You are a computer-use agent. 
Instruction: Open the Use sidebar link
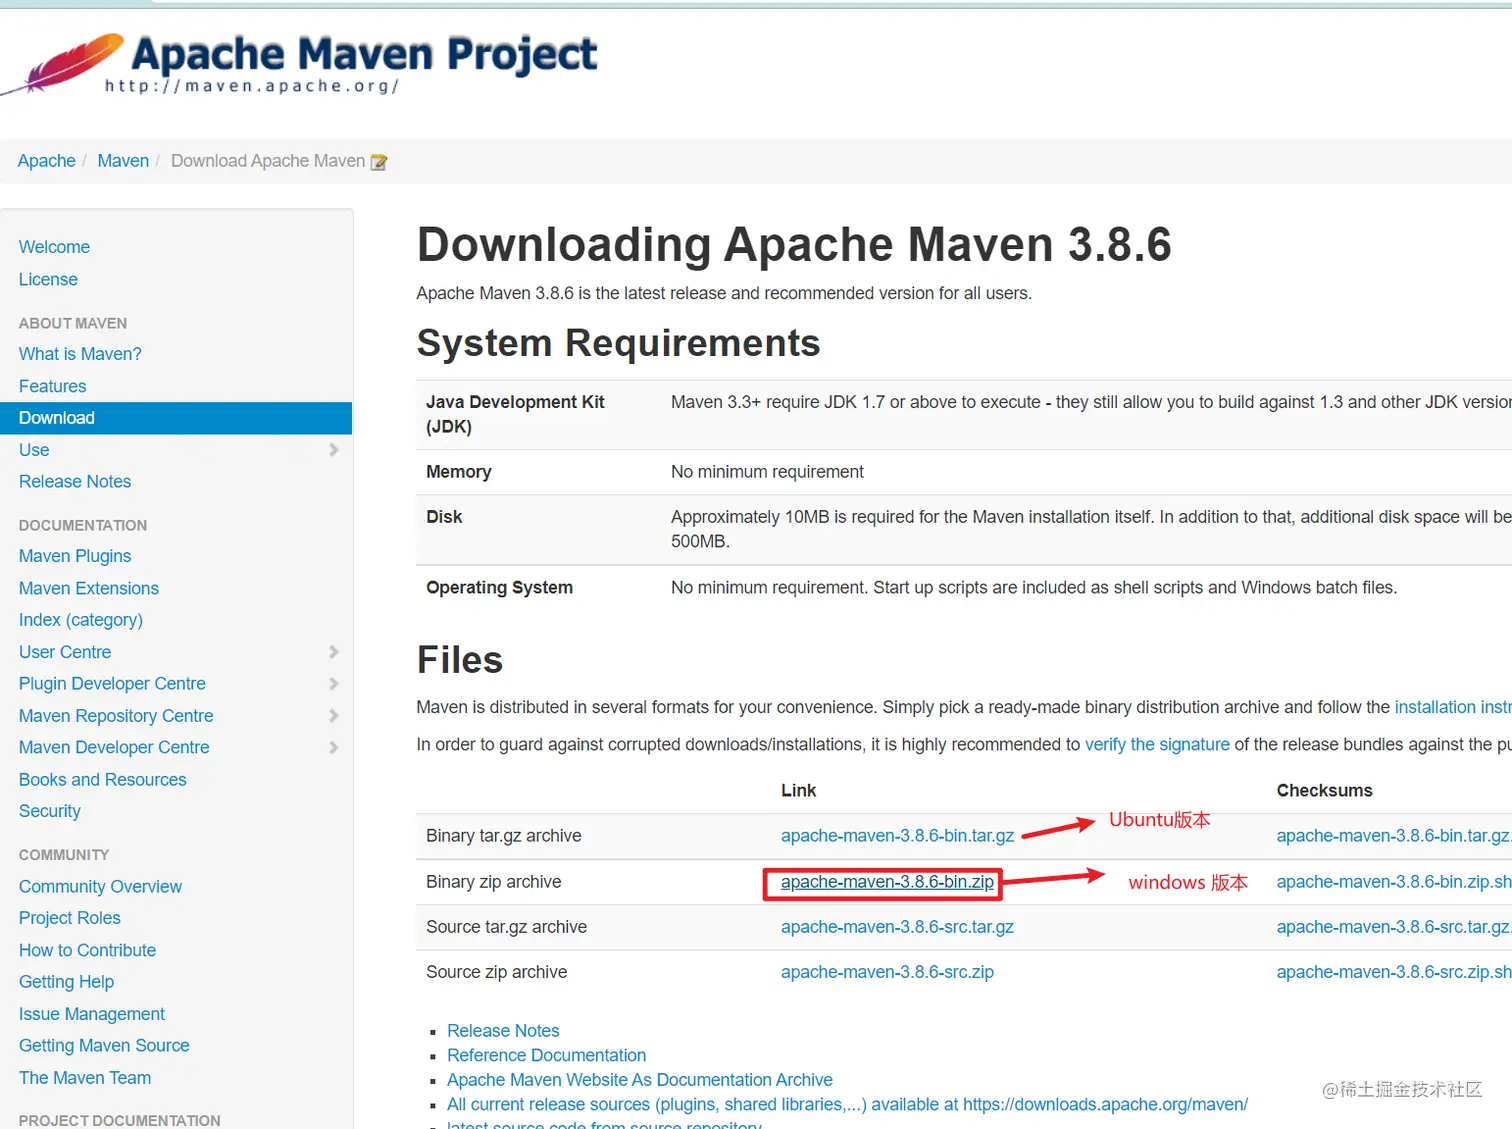click(34, 450)
